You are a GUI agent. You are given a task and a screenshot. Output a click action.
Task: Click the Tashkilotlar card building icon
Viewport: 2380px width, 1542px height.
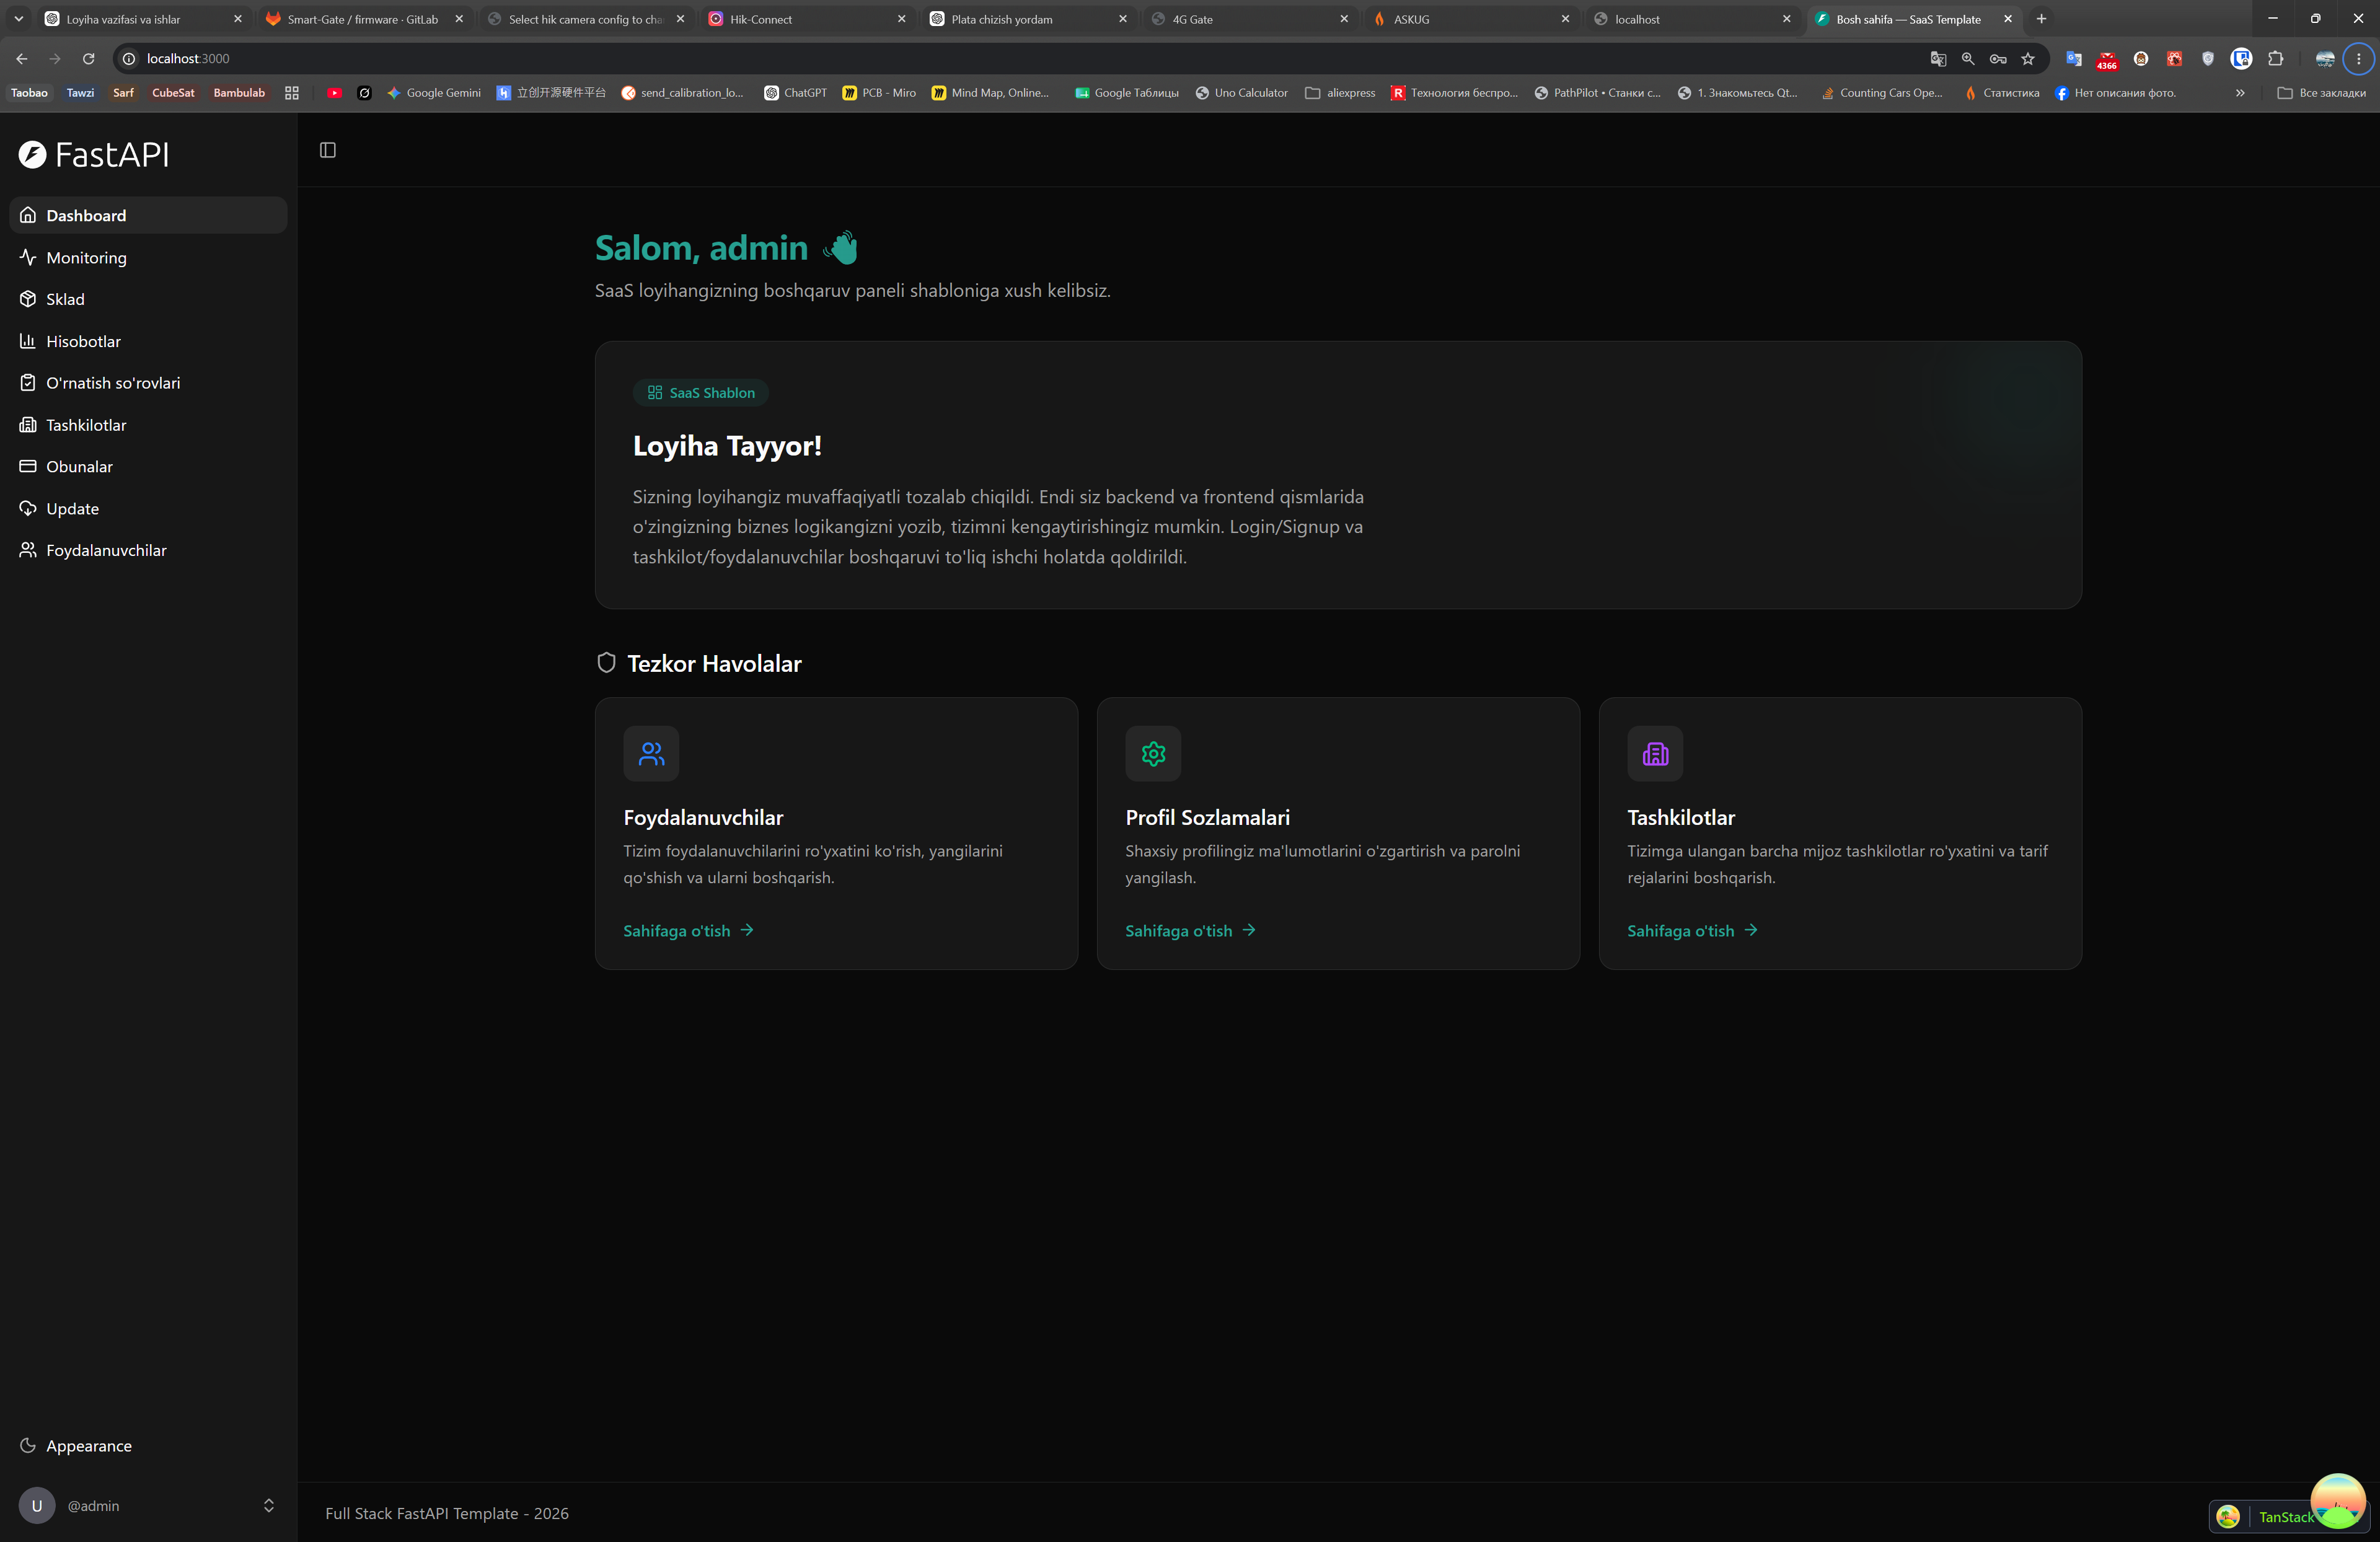pos(1655,753)
